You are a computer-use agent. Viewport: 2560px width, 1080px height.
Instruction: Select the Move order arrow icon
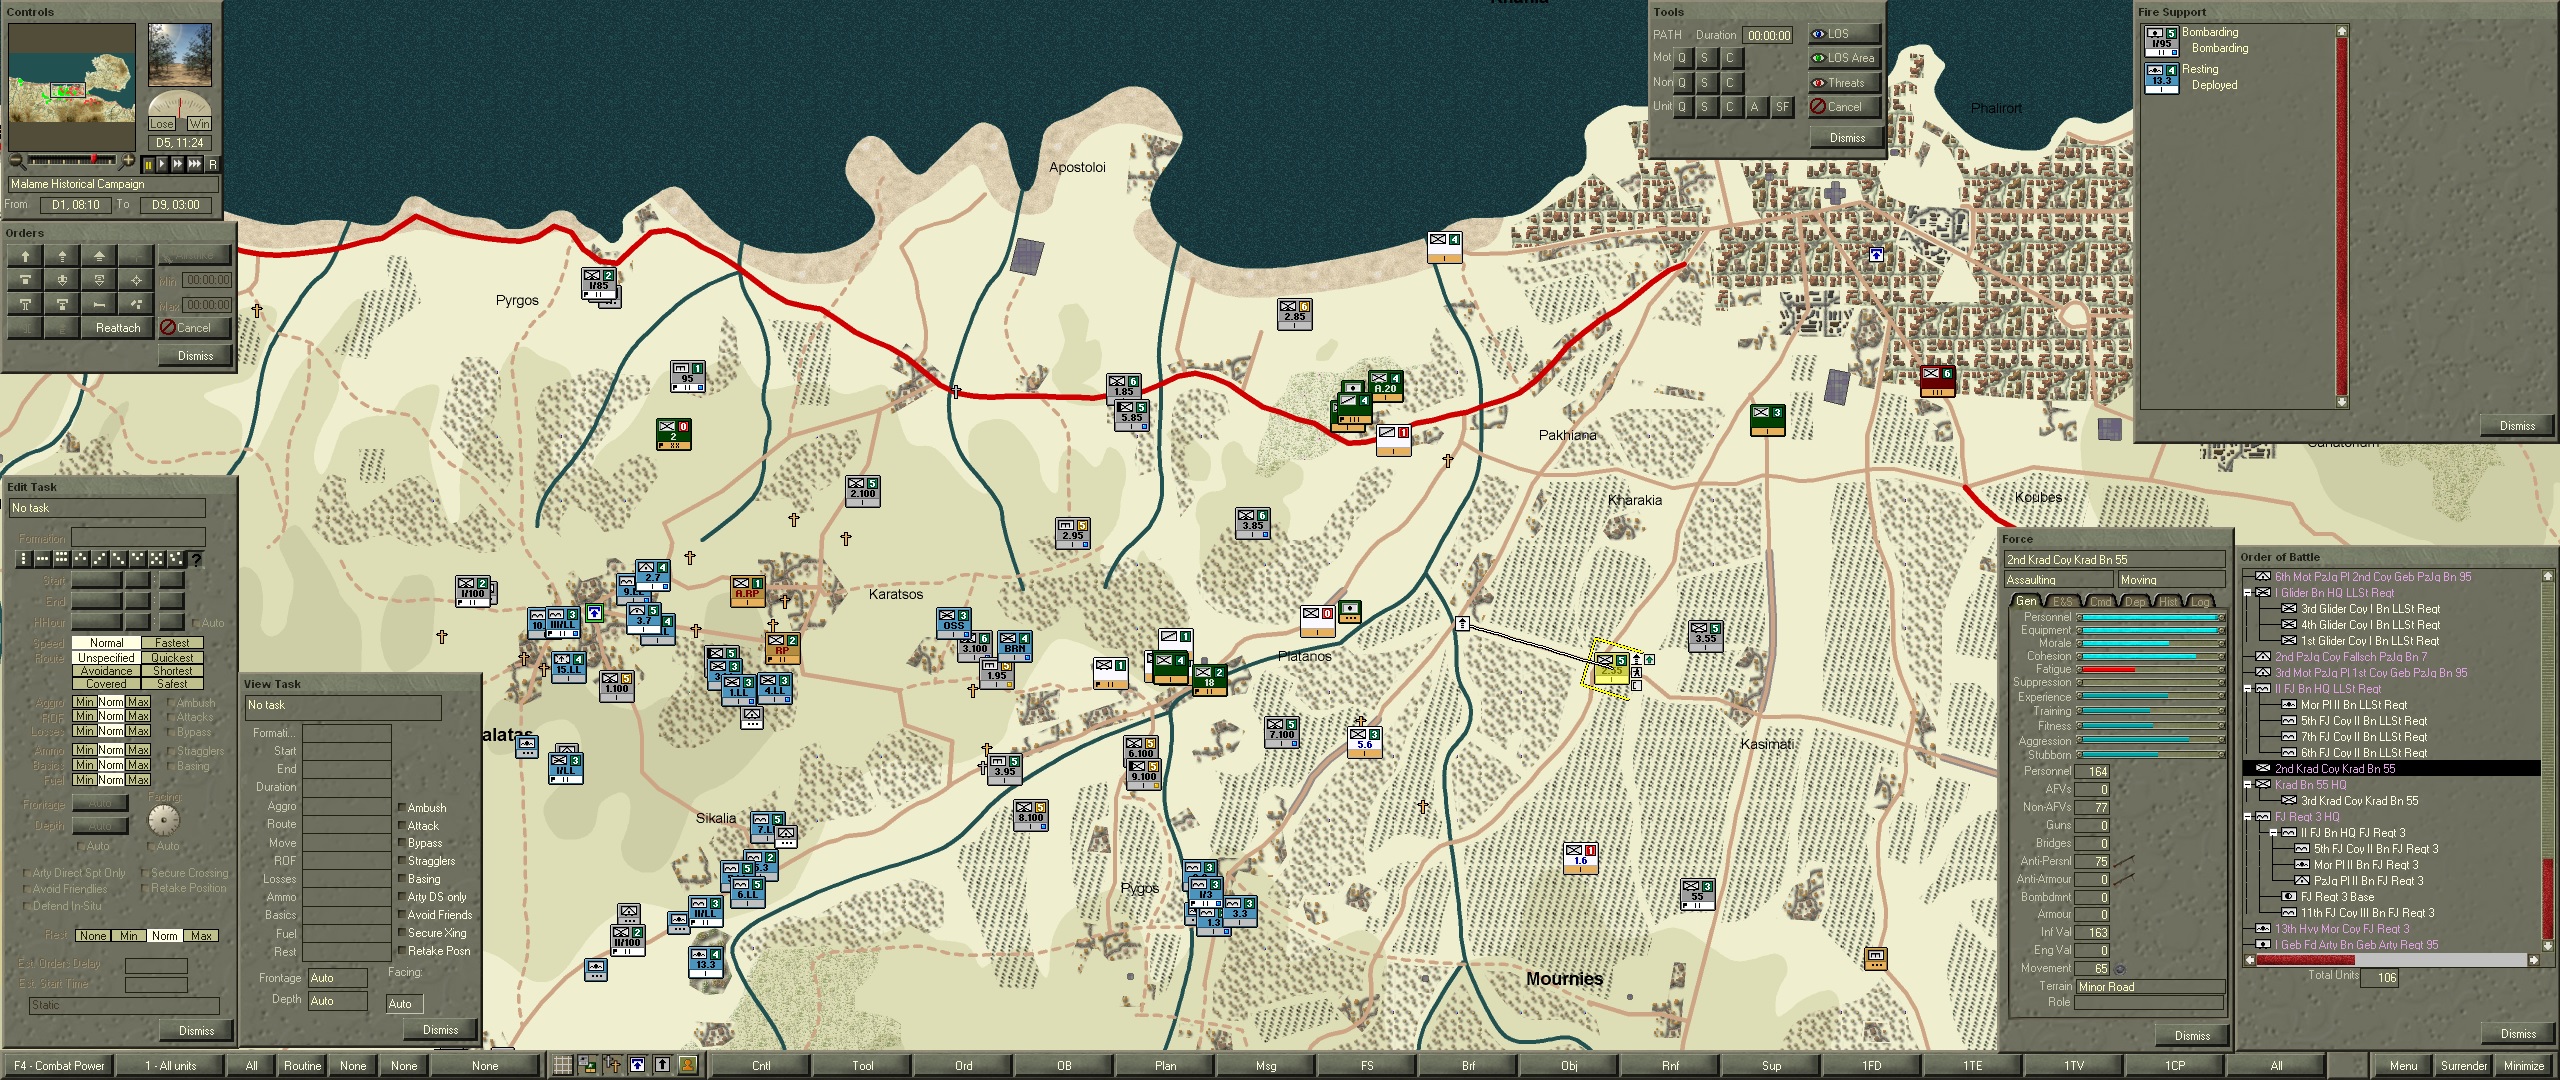pyautogui.click(x=26, y=256)
